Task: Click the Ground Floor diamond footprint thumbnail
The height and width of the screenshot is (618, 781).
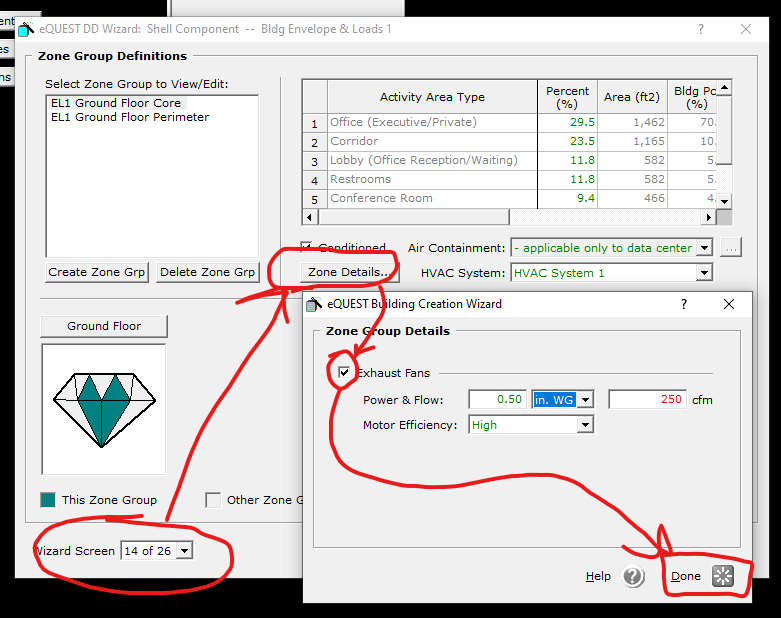Action: [104, 409]
